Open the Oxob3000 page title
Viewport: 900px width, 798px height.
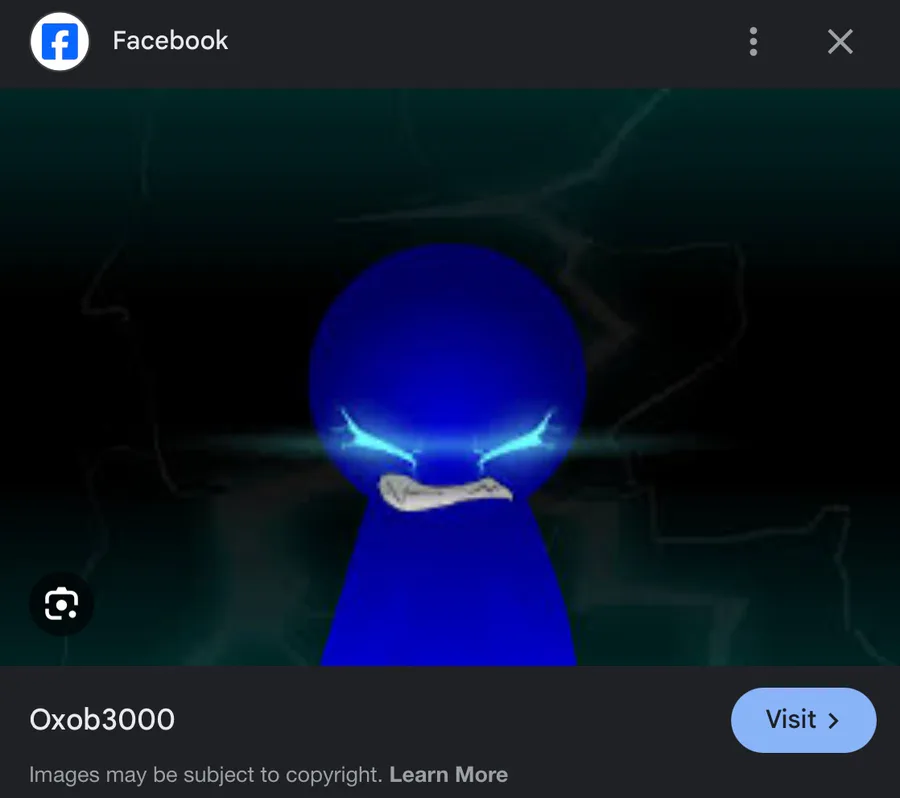(x=102, y=719)
